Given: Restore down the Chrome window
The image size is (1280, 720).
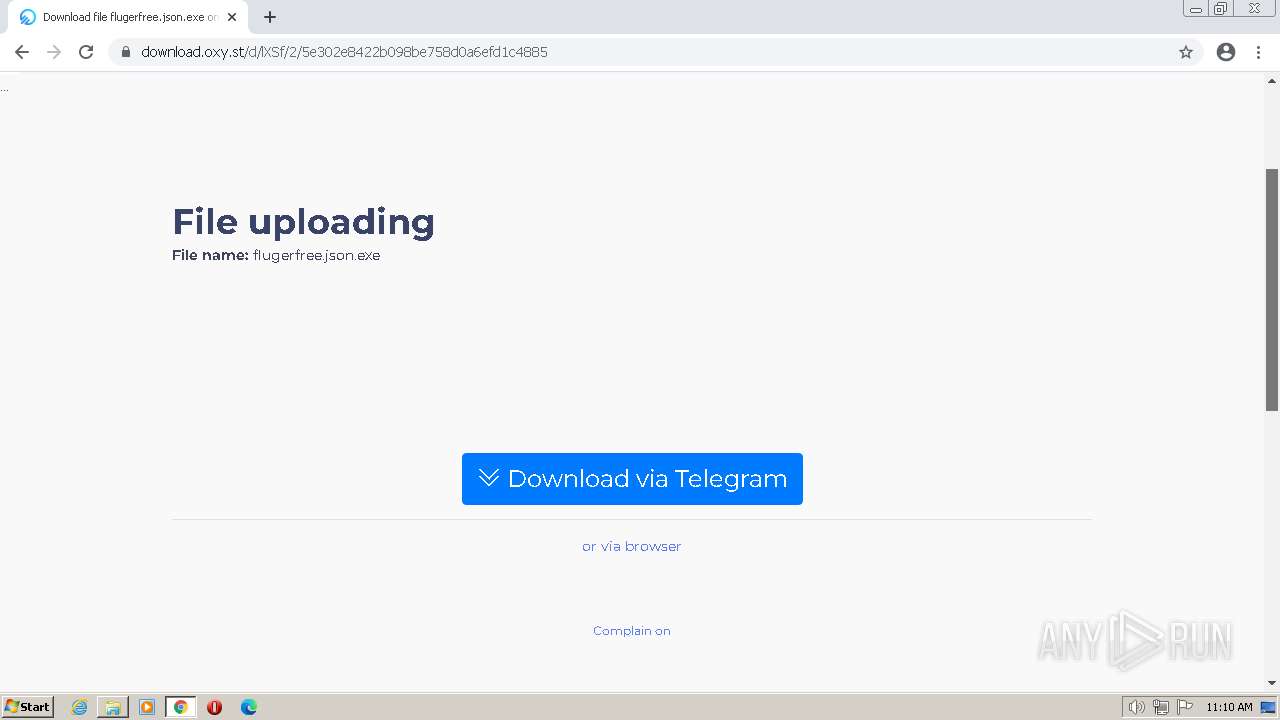Looking at the screenshot, I should pos(1221,9).
